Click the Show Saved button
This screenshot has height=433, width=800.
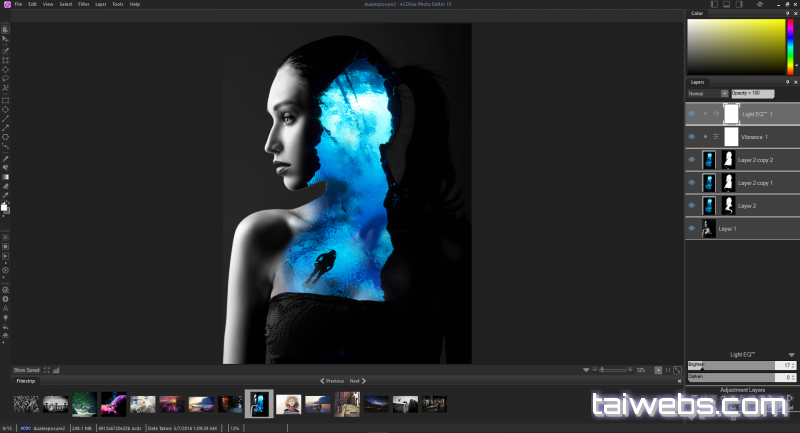[x=26, y=370]
